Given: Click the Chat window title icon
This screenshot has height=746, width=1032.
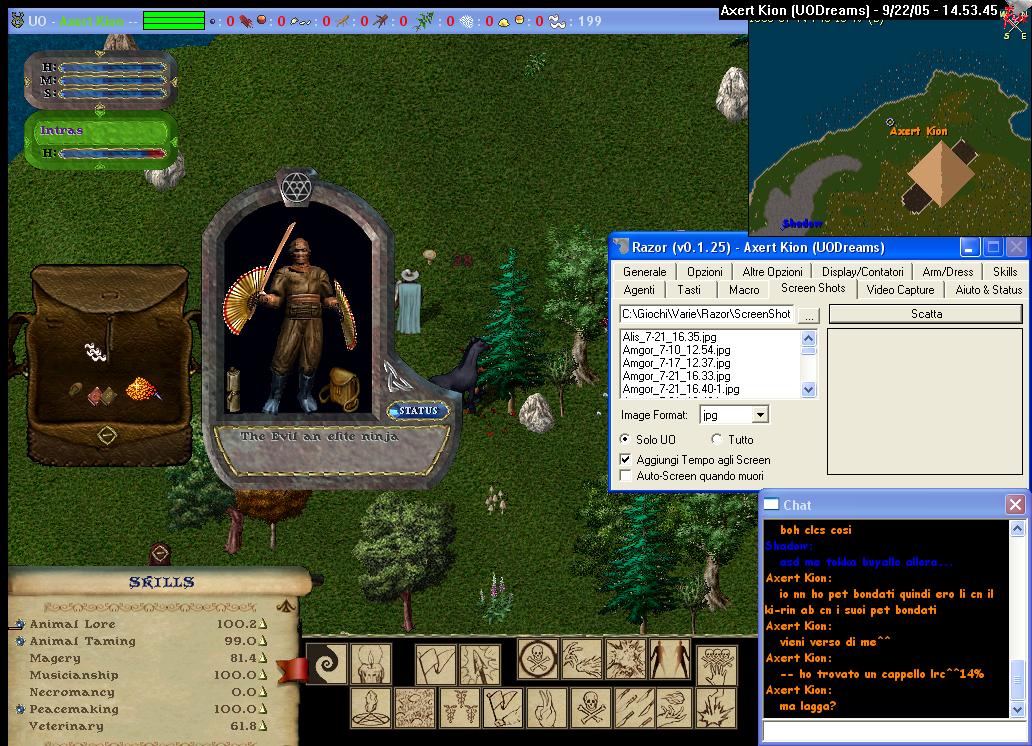Looking at the screenshot, I should pyautogui.click(x=771, y=504).
